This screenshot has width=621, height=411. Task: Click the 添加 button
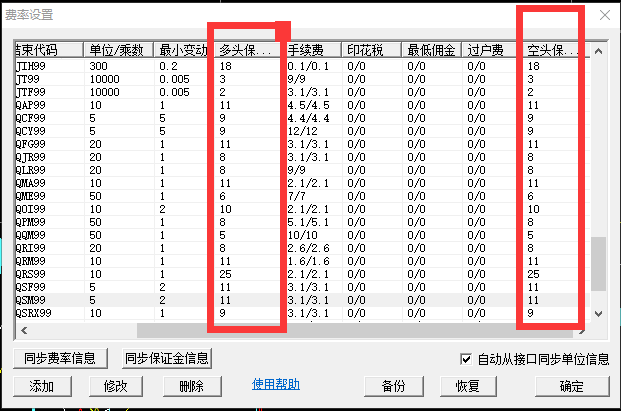pyautogui.click(x=42, y=386)
